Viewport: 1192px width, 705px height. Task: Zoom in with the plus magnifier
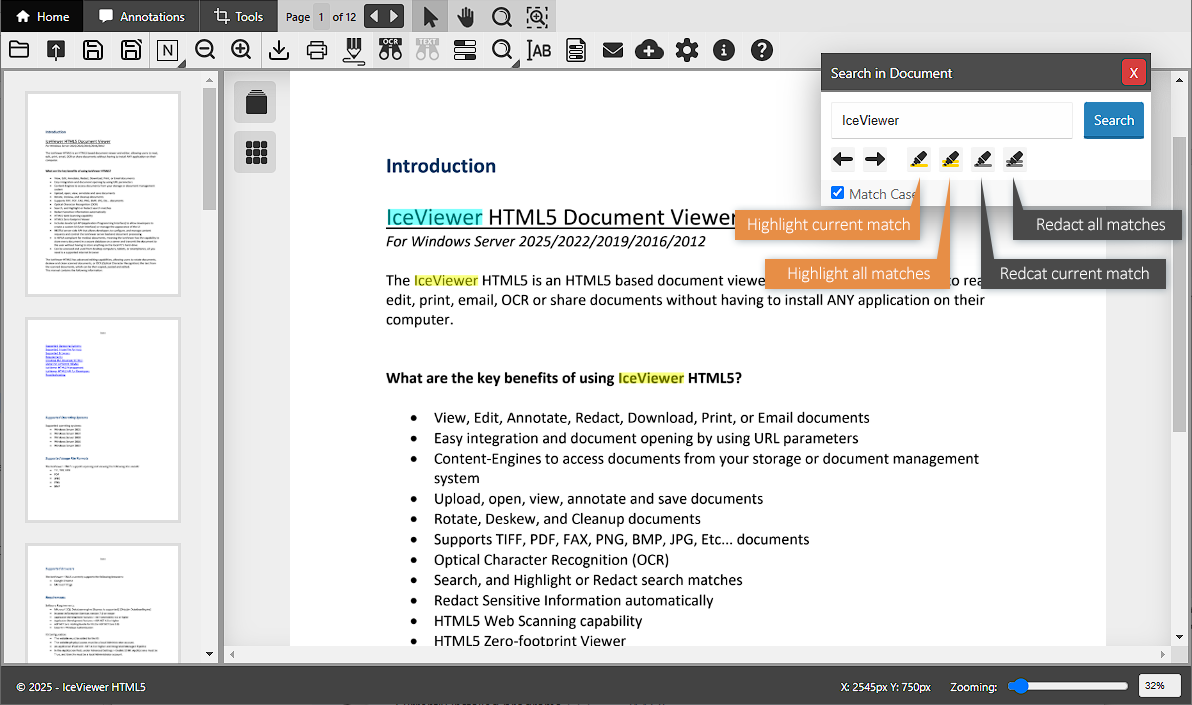(x=241, y=50)
